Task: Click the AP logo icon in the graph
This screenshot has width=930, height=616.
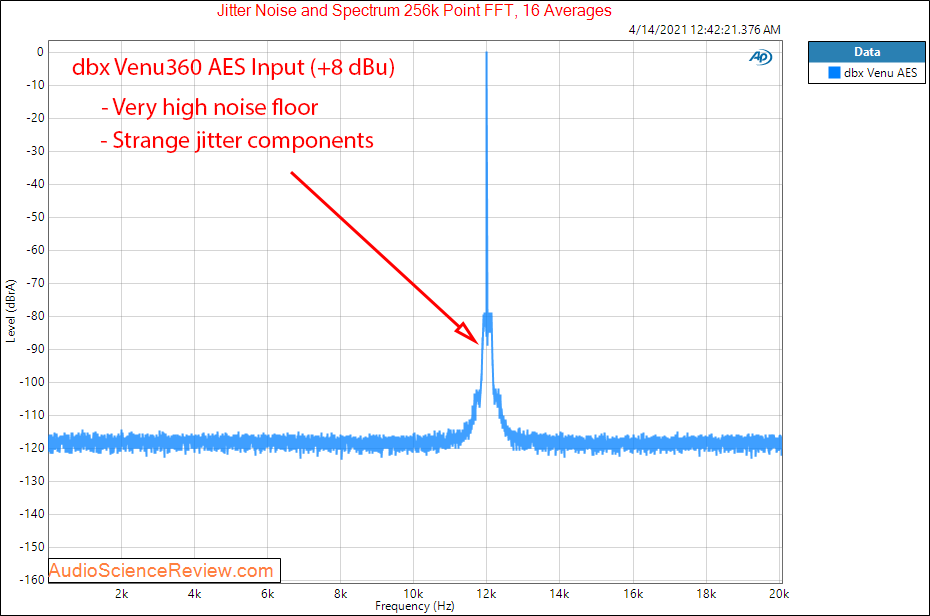Action: pos(760,57)
